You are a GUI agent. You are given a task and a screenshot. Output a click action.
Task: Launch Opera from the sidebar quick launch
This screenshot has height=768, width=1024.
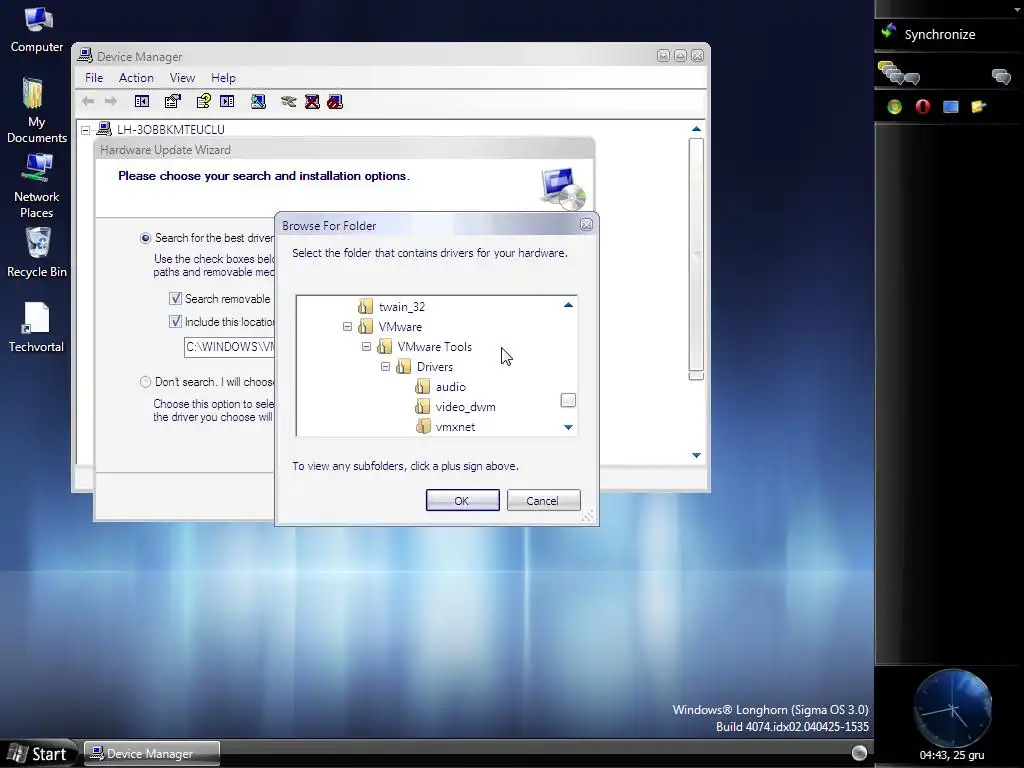pyautogui.click(x=922, y=106)
